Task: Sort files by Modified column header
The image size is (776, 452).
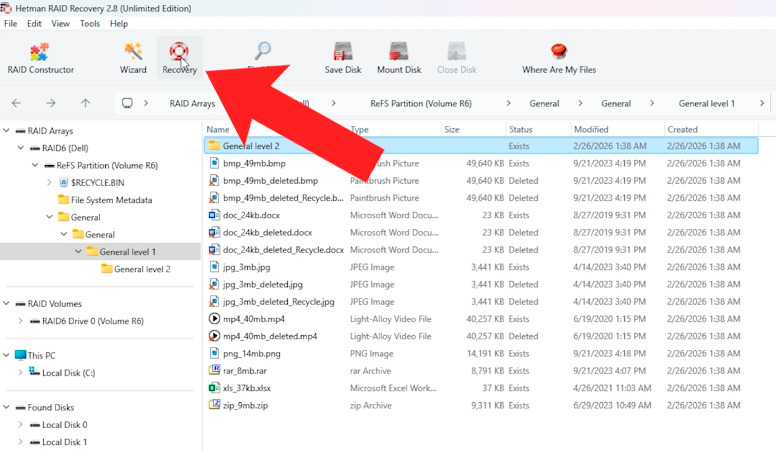Action: [591, 129]
